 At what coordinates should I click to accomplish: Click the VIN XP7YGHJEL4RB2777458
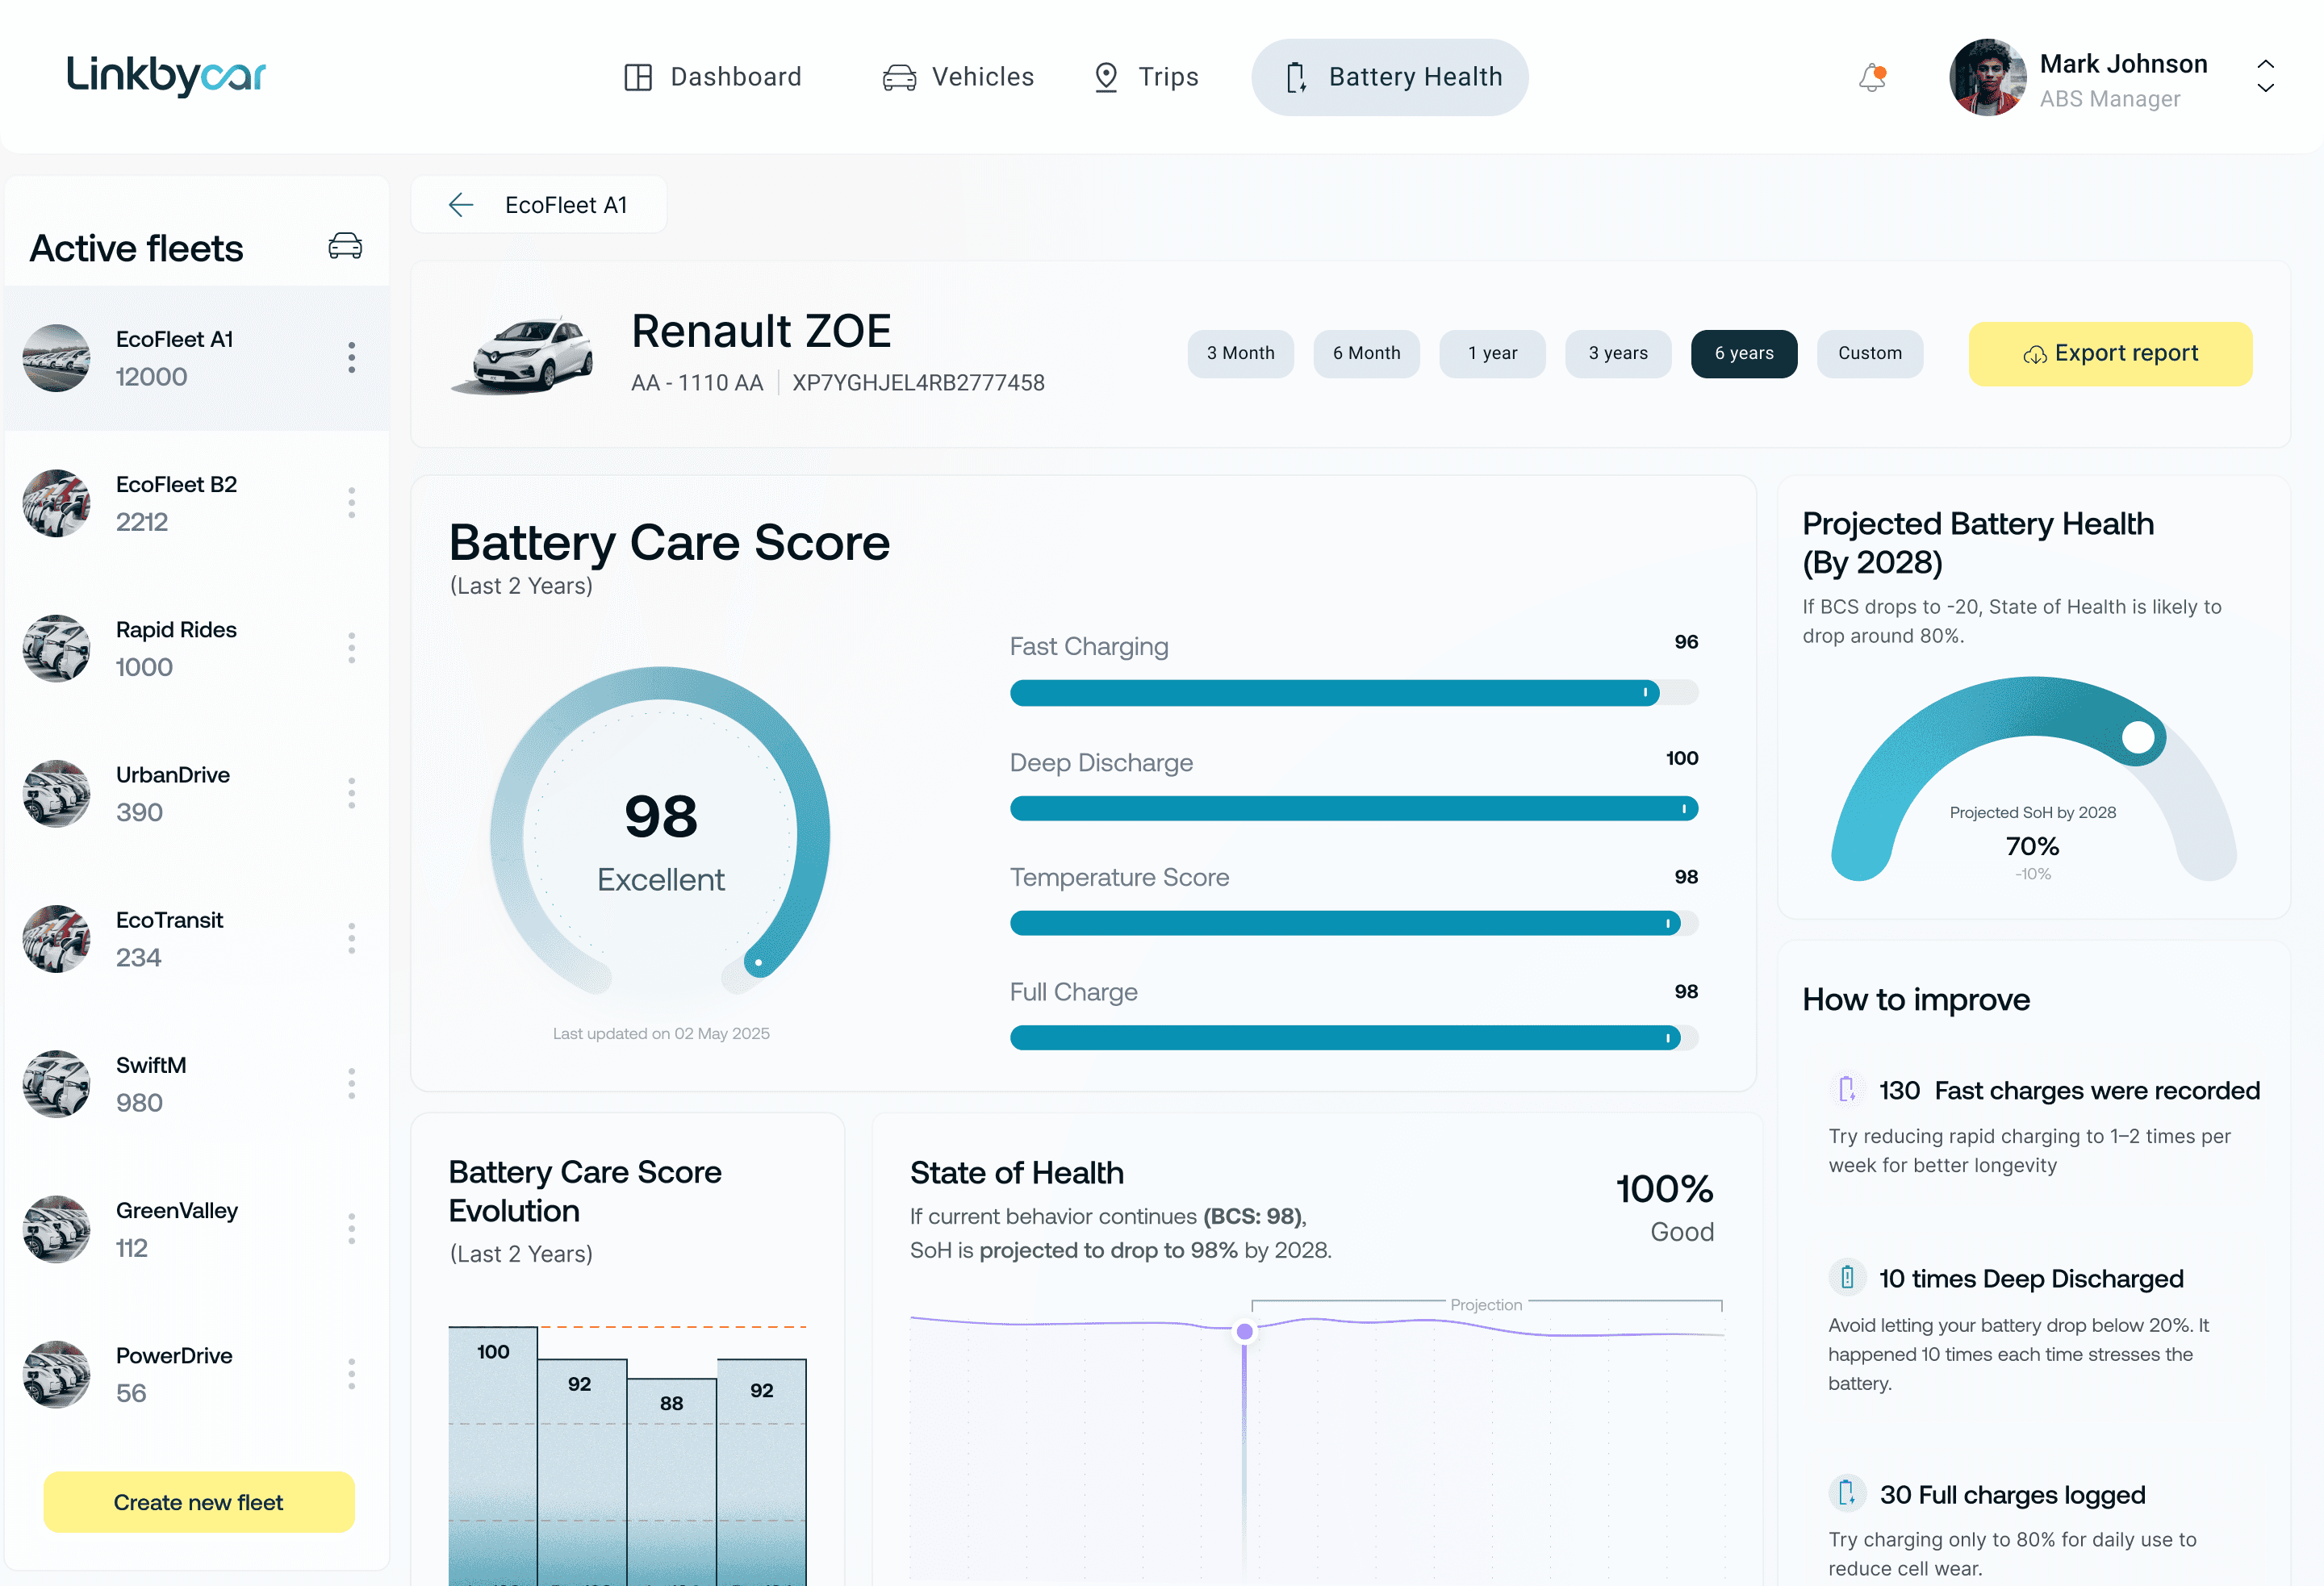918,383
